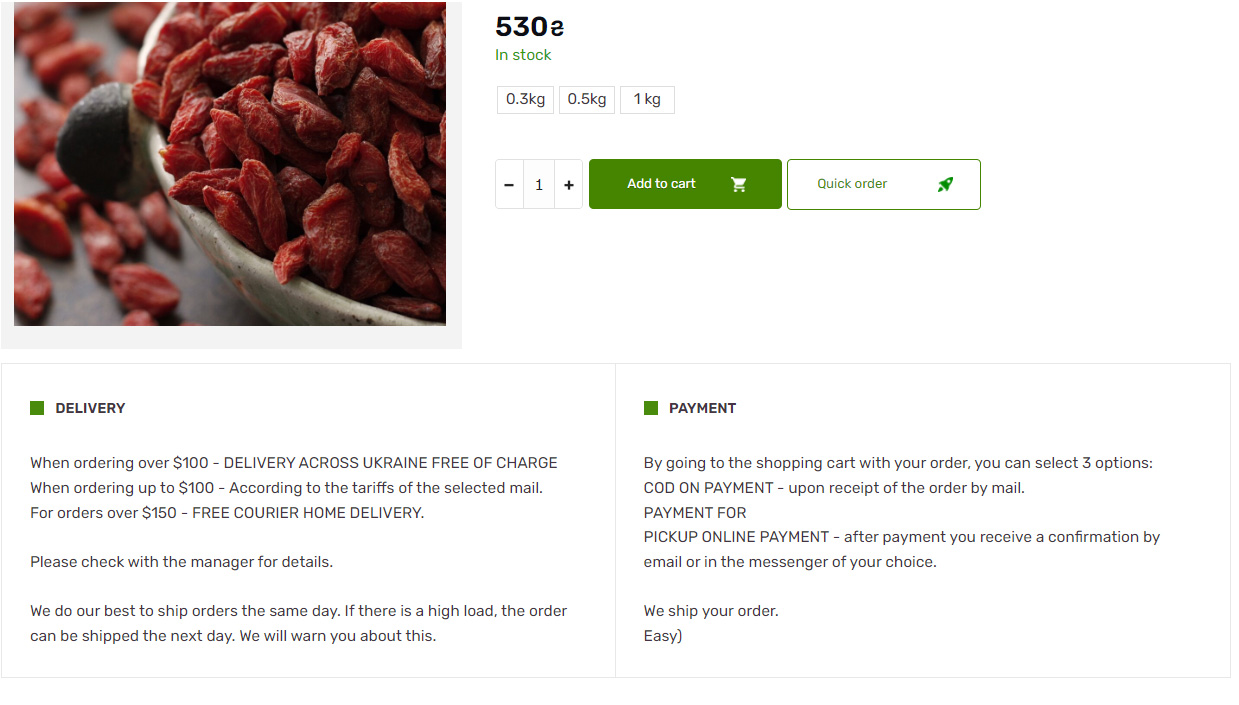Choose the 0.5kg weight option

[587, 100]
